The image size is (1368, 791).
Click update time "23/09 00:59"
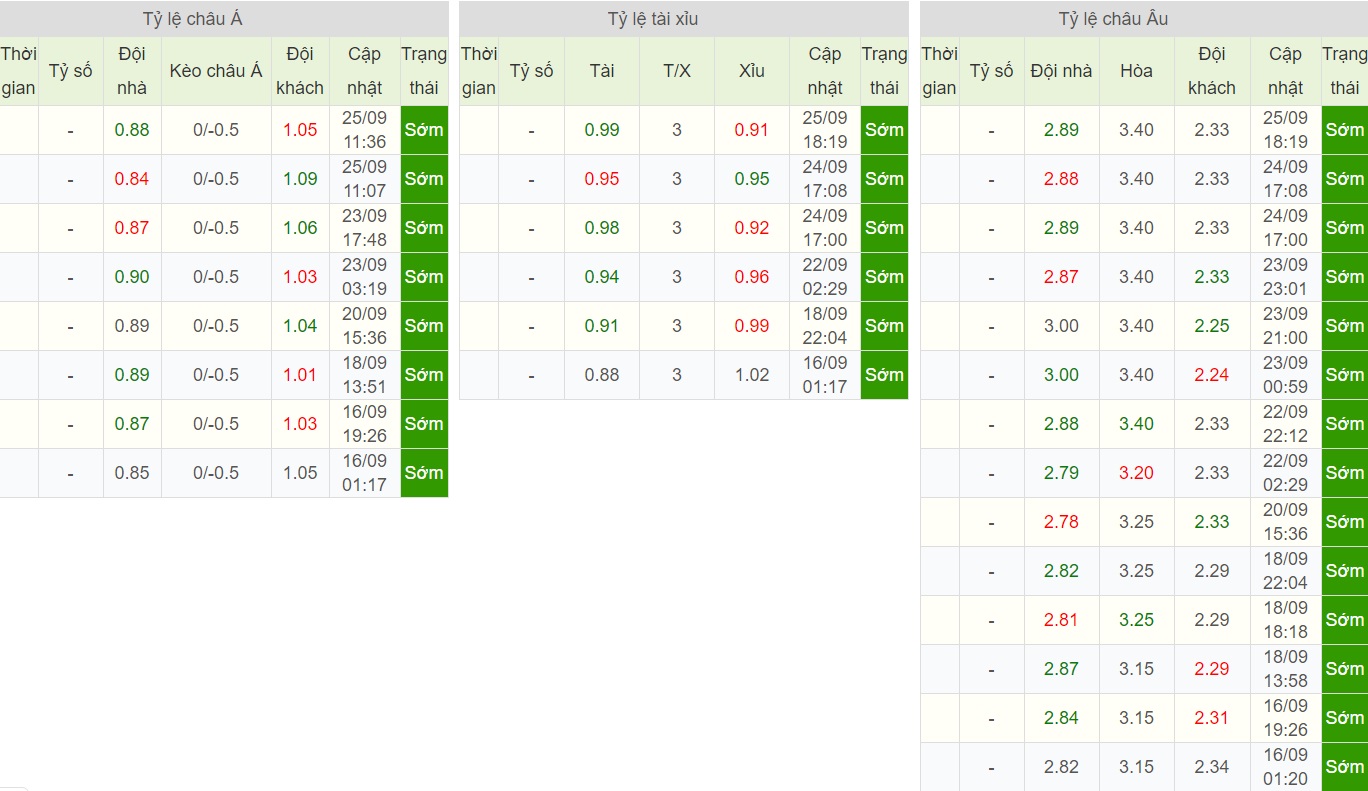[1285, 375]
